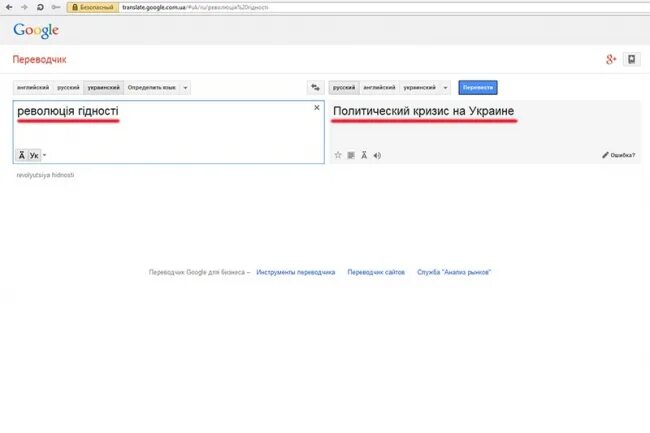Click the Ä romanization icon under the translation
650x433 pixels.
tap(364, 155)
